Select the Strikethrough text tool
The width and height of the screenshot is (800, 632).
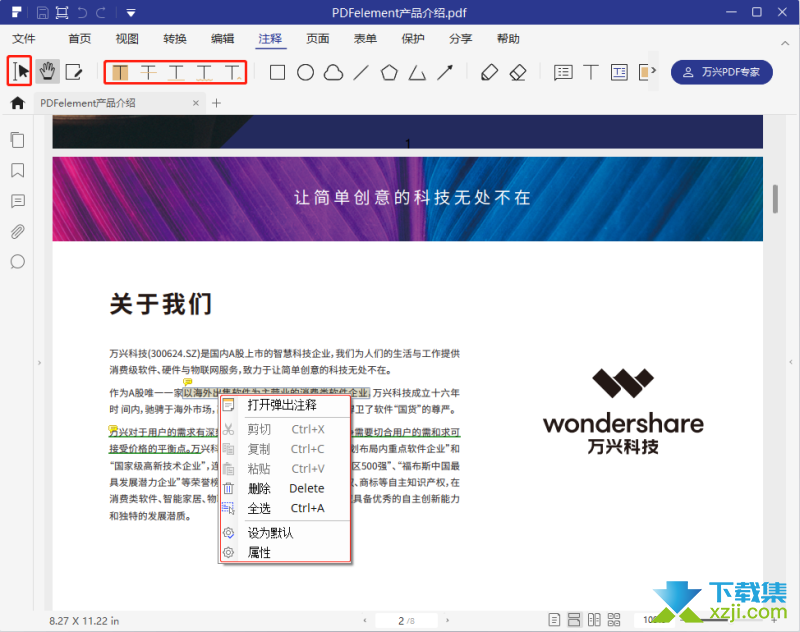point(148,72)
